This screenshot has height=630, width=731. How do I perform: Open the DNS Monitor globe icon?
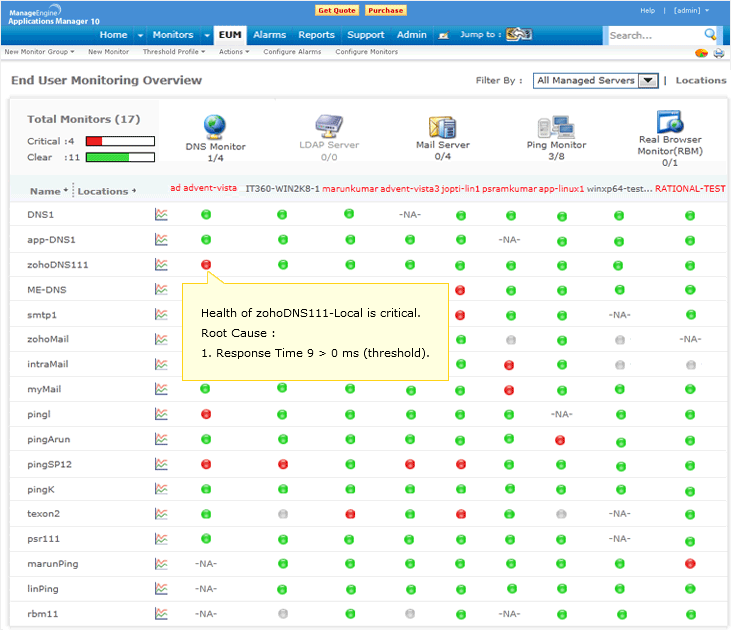pos(214,127)
